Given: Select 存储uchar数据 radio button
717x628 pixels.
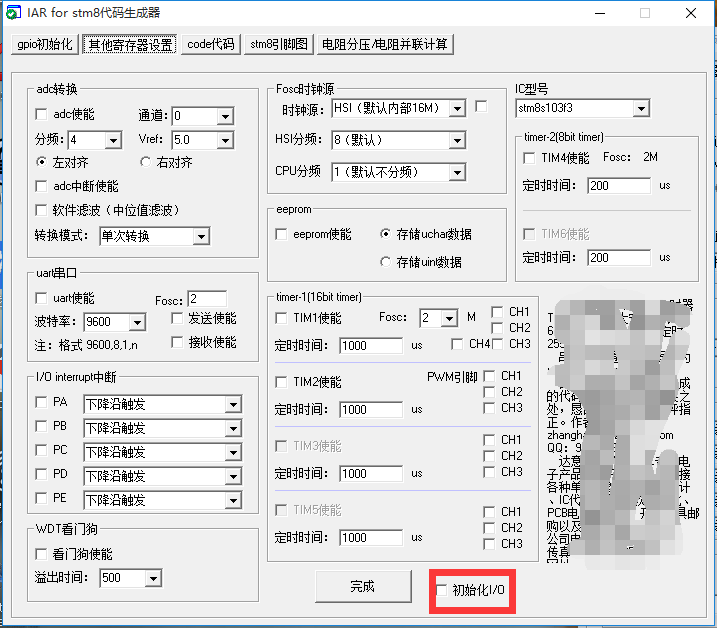Looking at the screenshot, I should (385, 234).
